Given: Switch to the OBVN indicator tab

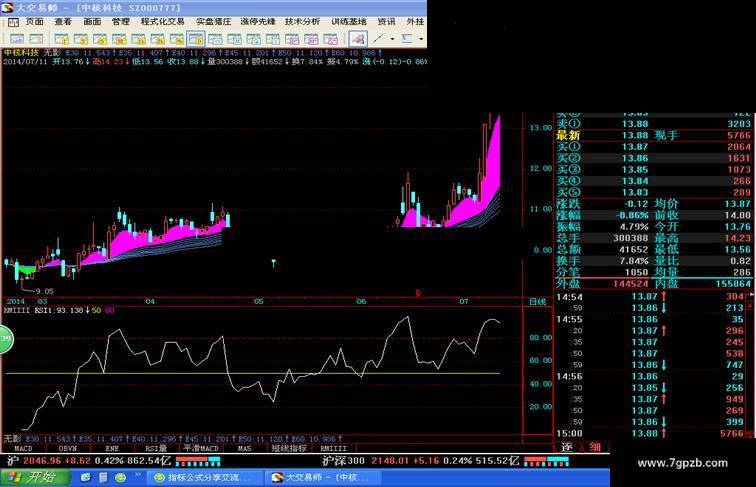Looking at the screenshot, I should click(68, 448).
